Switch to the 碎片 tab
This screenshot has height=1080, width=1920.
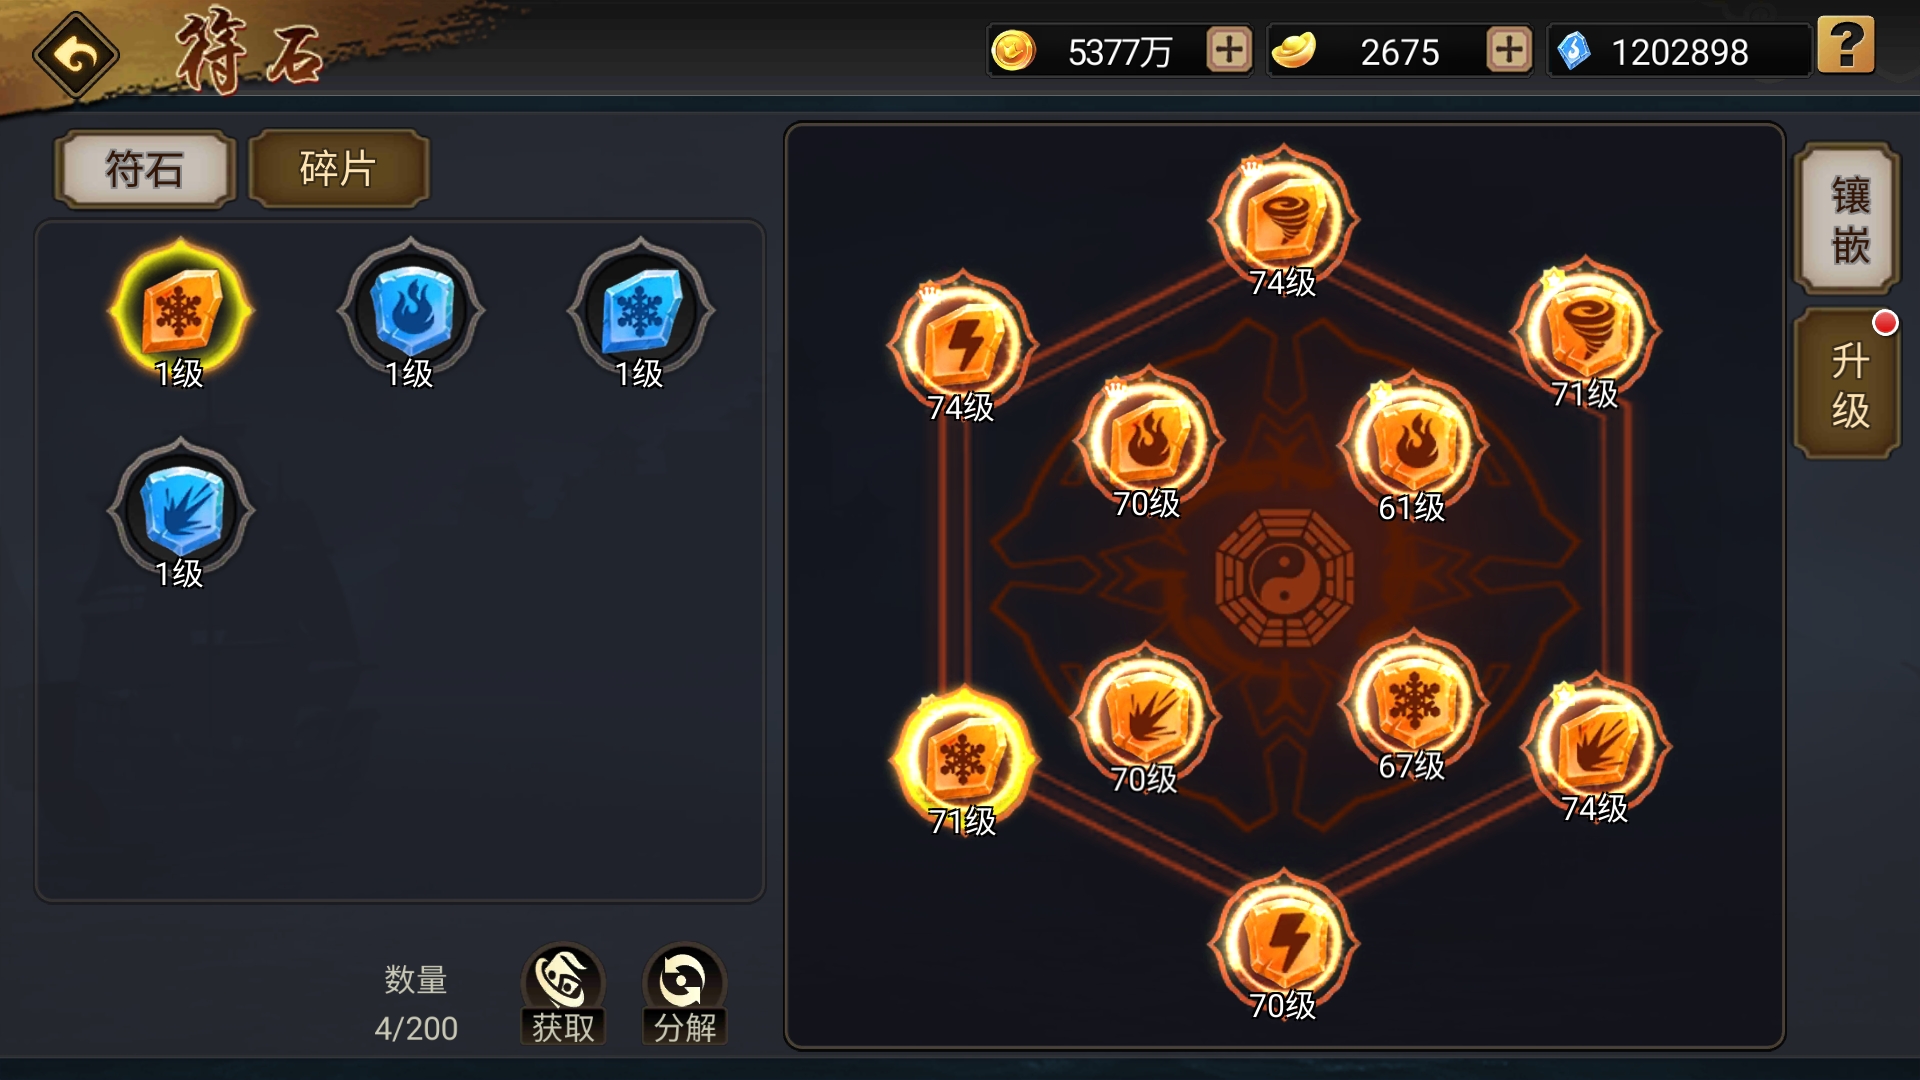[x=339, y=168]
